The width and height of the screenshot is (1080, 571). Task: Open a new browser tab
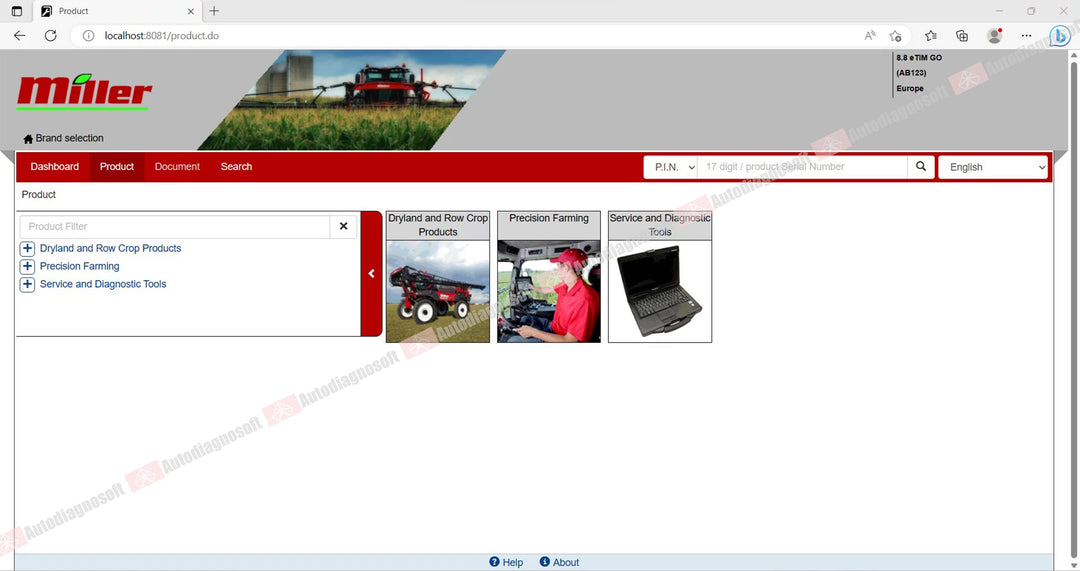pyautogui.click(x=214, y=11)
